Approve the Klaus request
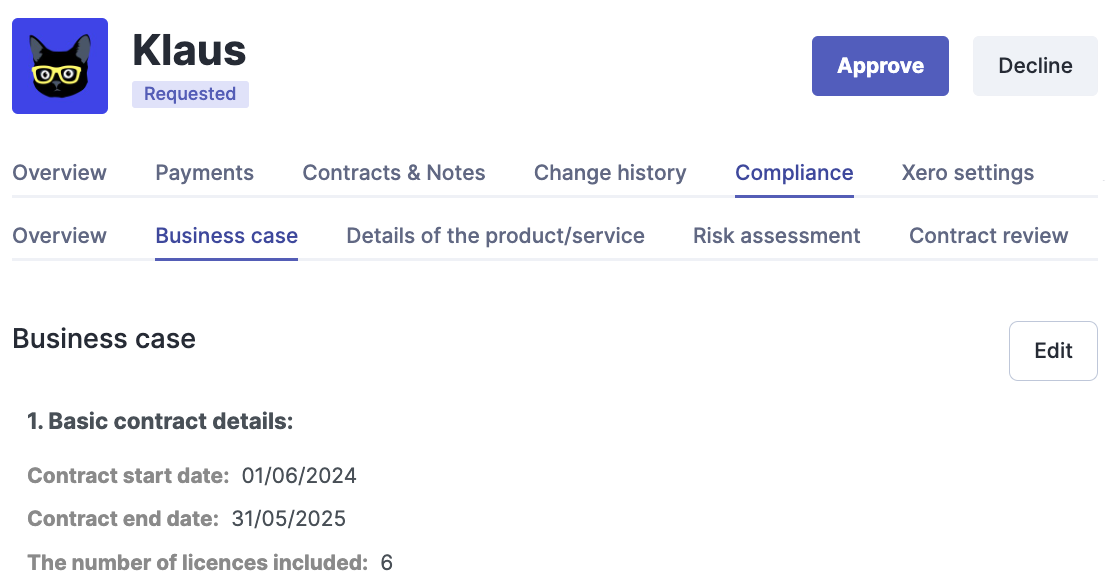Screen dimensions: 1111x587 (880, 66)
